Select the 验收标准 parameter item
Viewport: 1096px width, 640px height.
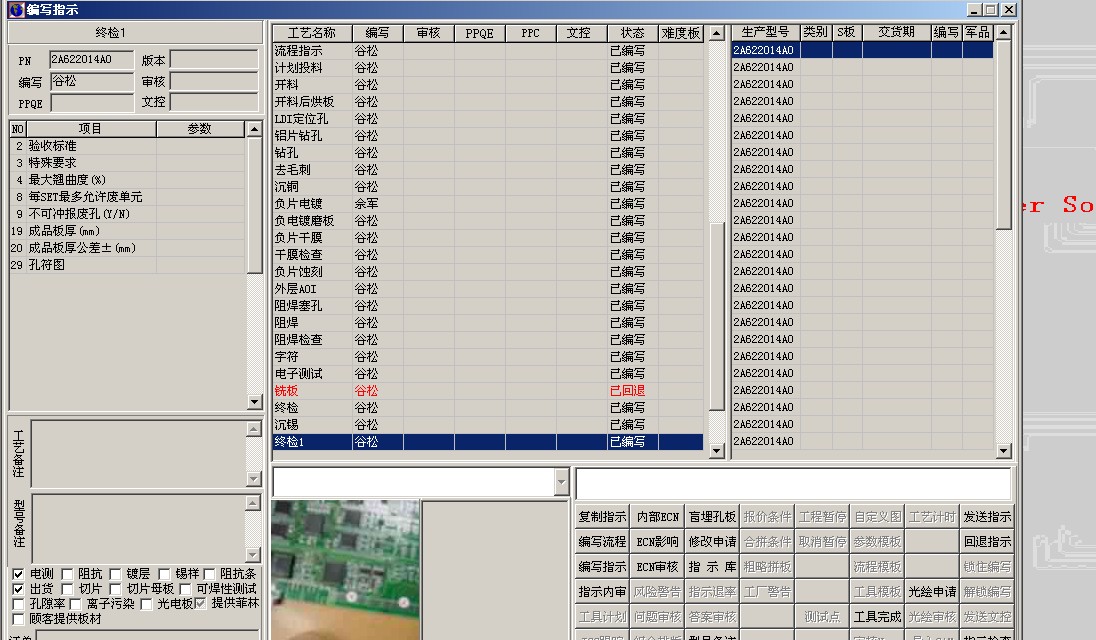point(127,146)
